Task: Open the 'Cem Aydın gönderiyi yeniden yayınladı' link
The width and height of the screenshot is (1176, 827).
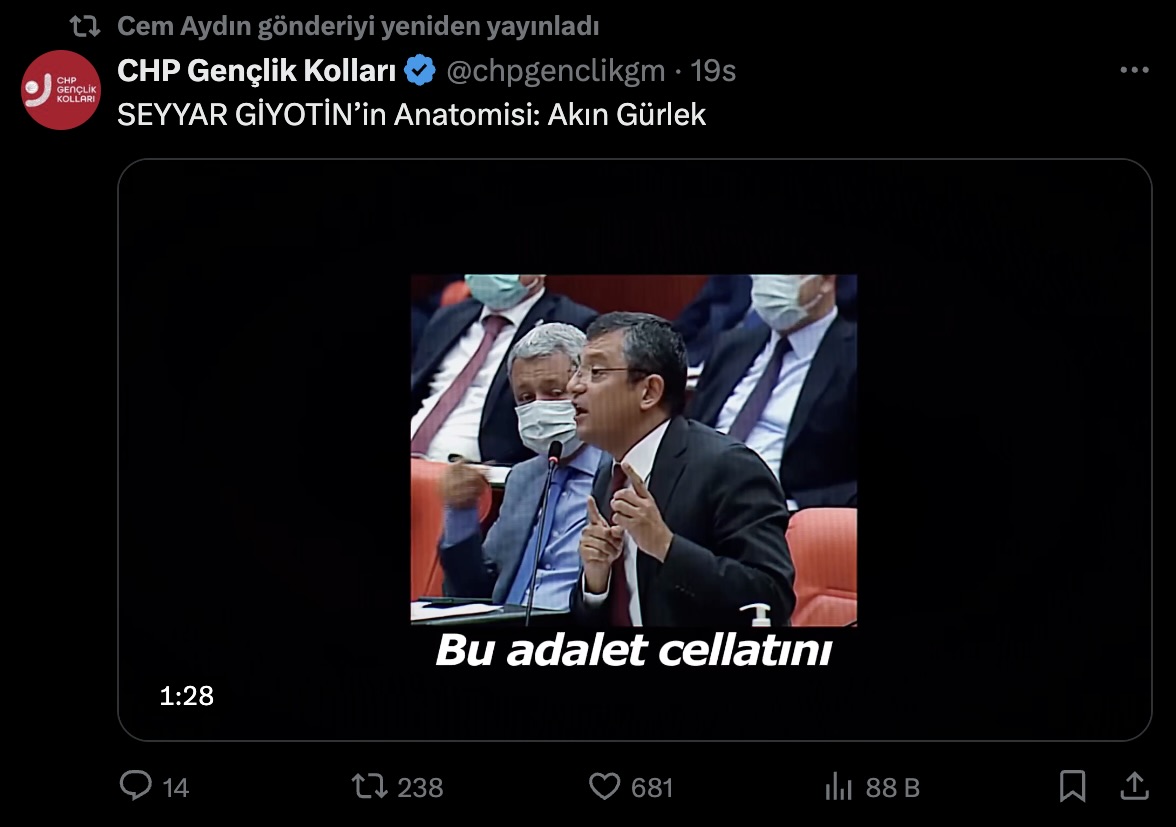Action: tap(358, 26)
